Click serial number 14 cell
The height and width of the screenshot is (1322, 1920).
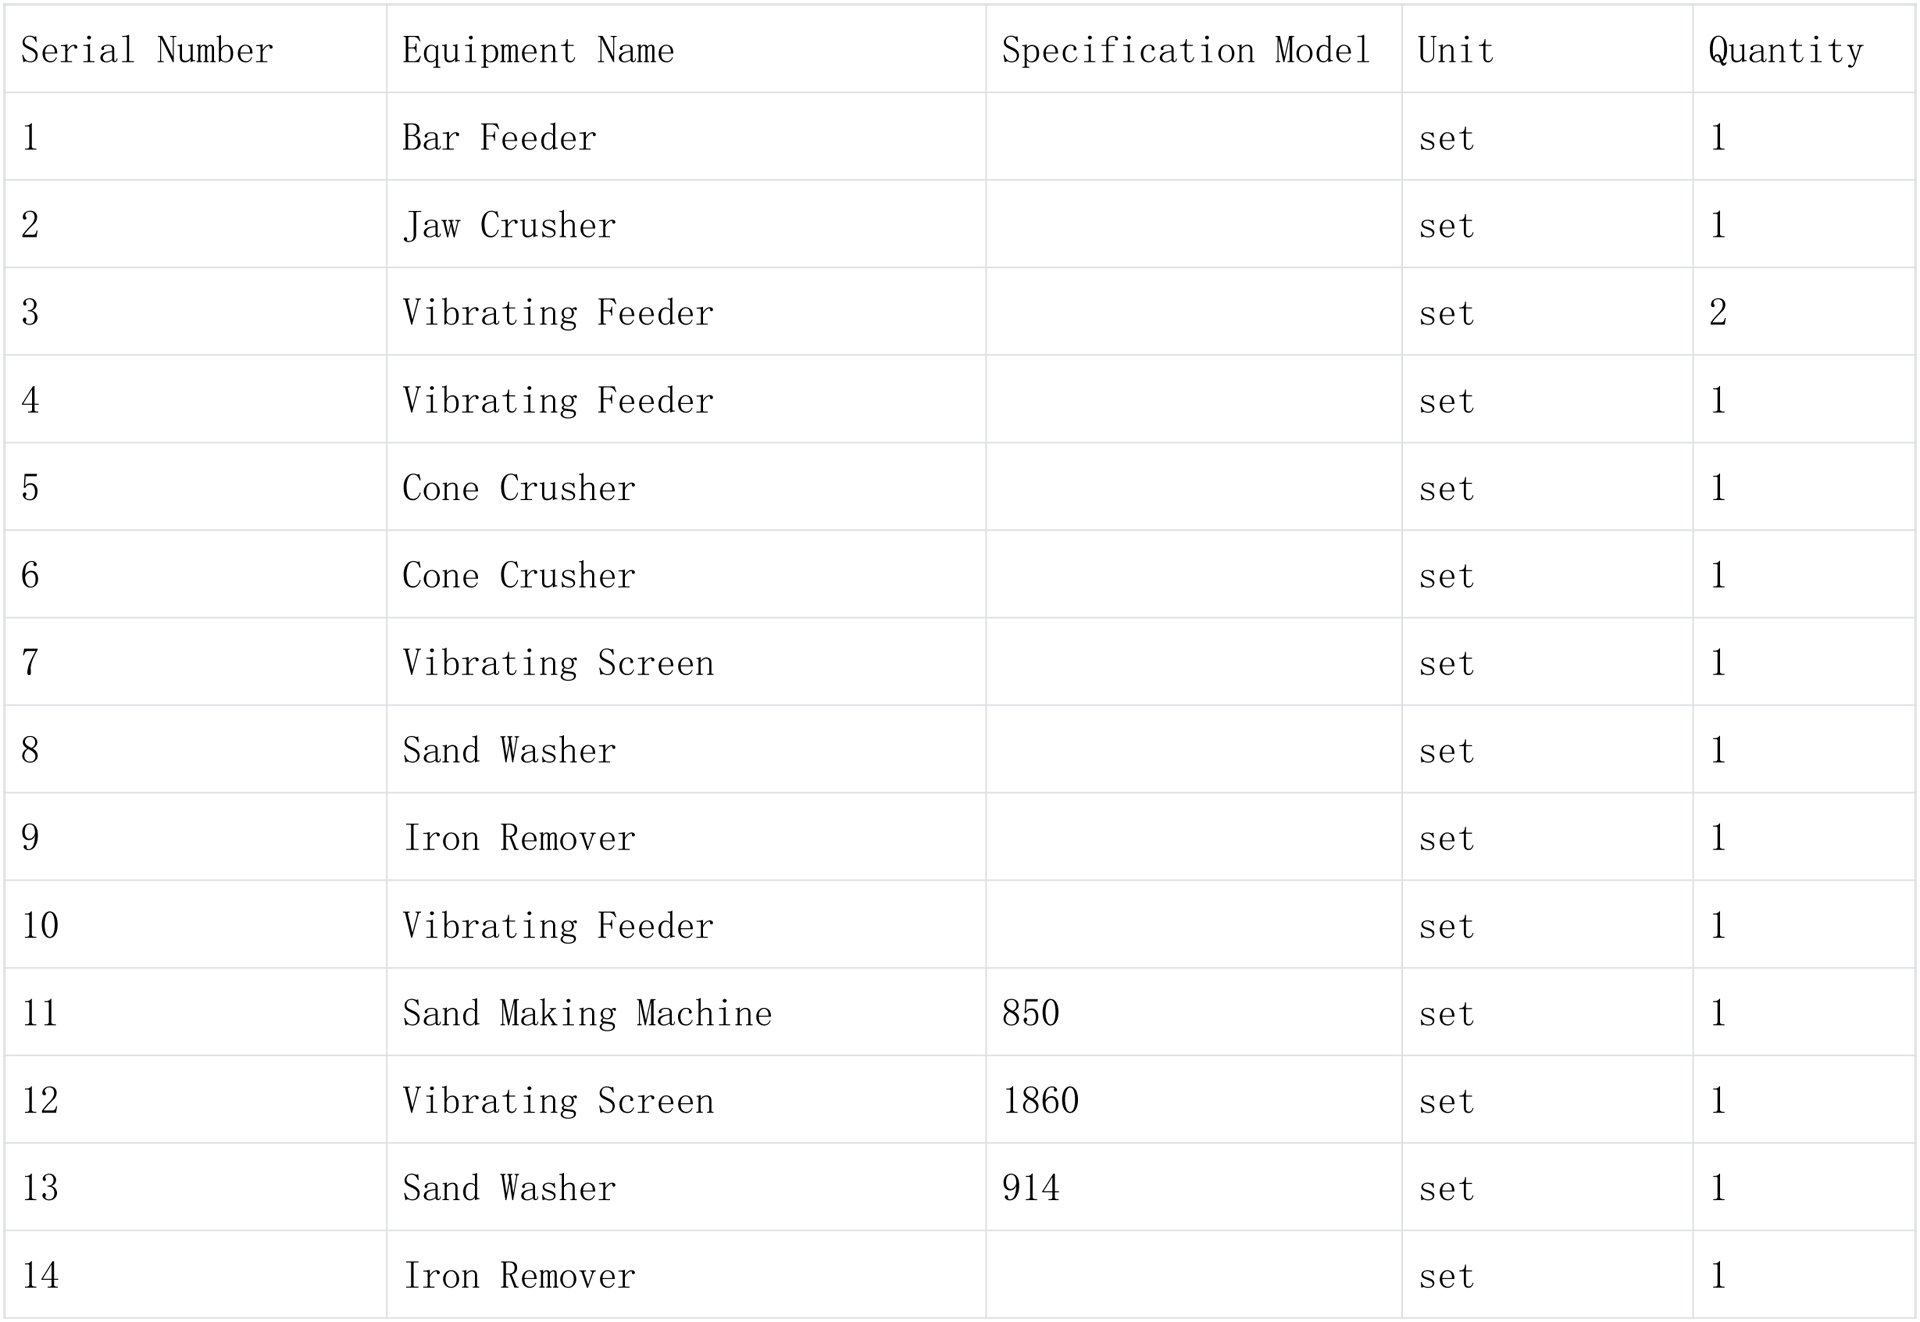point(196,1274)
